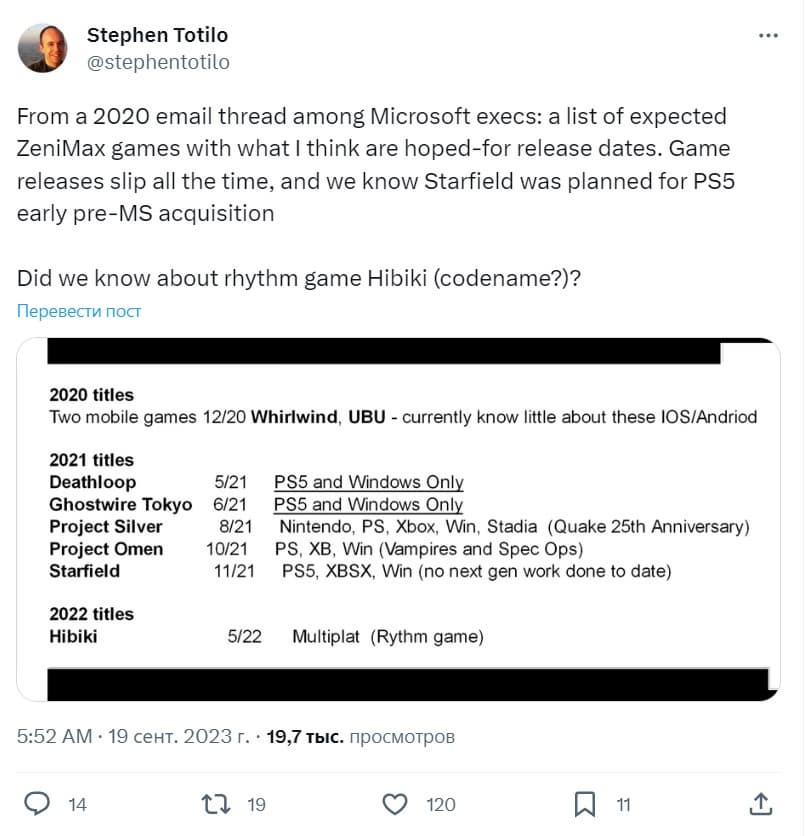The width and height of the screenshot is (806, 836).
Task: Open the @stephentotilo handle link
Action: point(158,62)
